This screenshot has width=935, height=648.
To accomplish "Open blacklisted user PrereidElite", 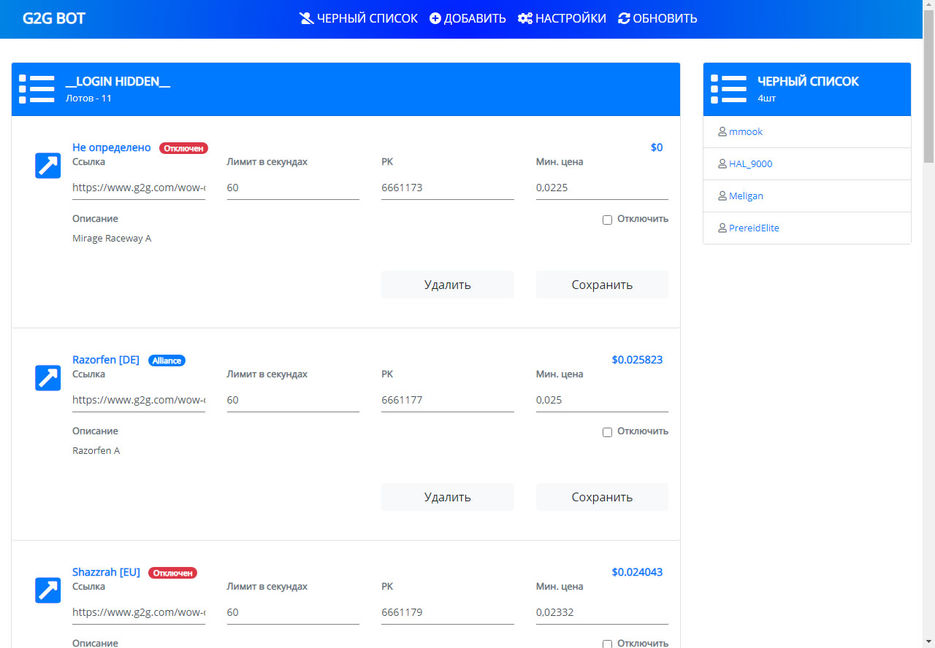I will [754, 228].
